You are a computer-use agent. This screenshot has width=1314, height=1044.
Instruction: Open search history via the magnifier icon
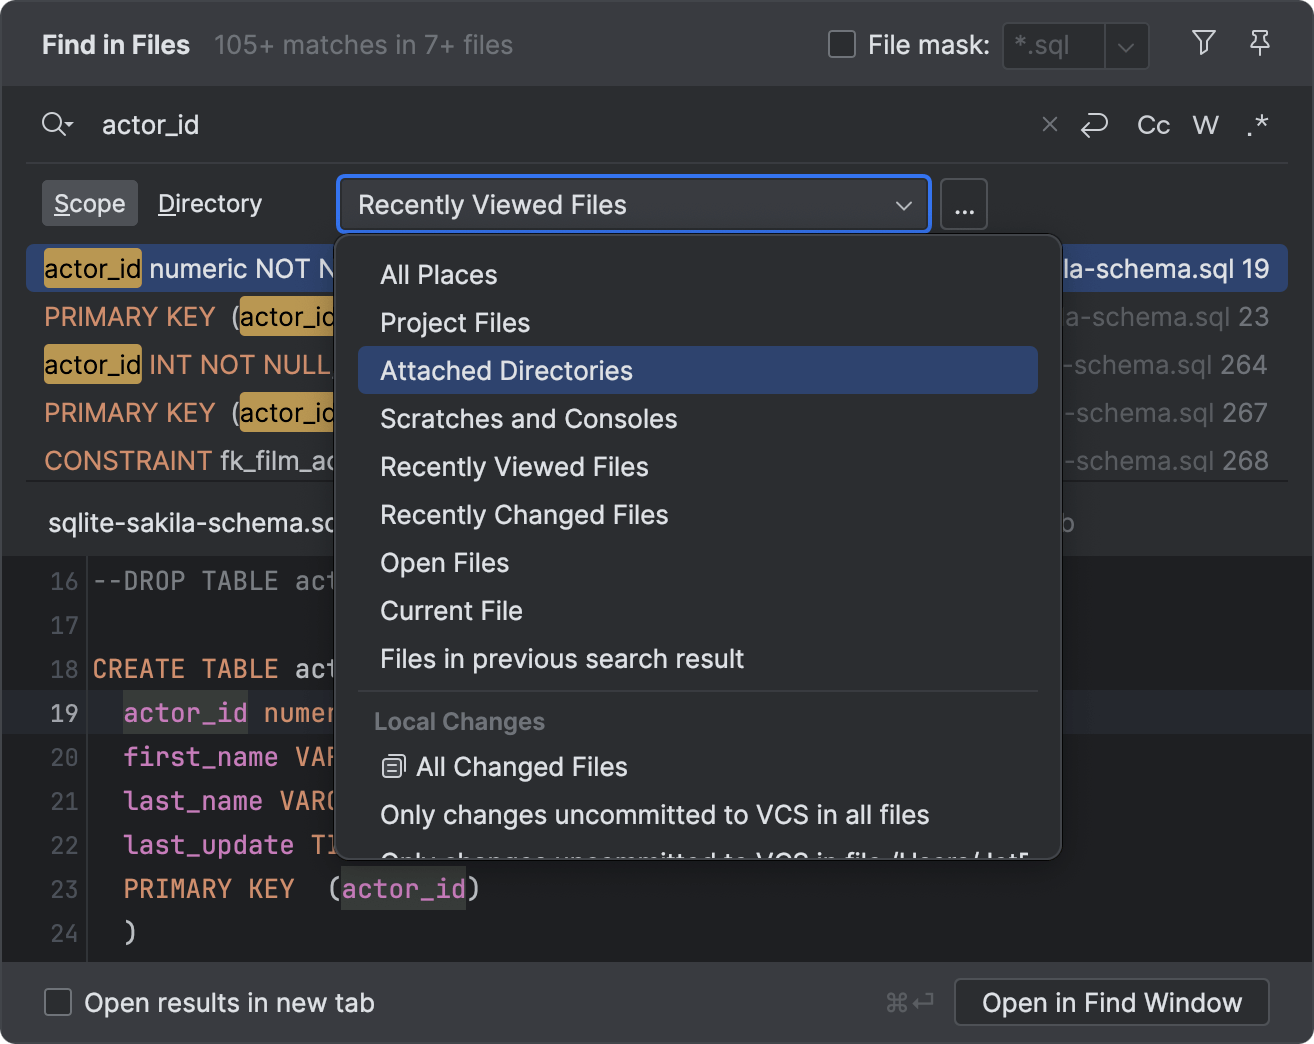point(56,124)
